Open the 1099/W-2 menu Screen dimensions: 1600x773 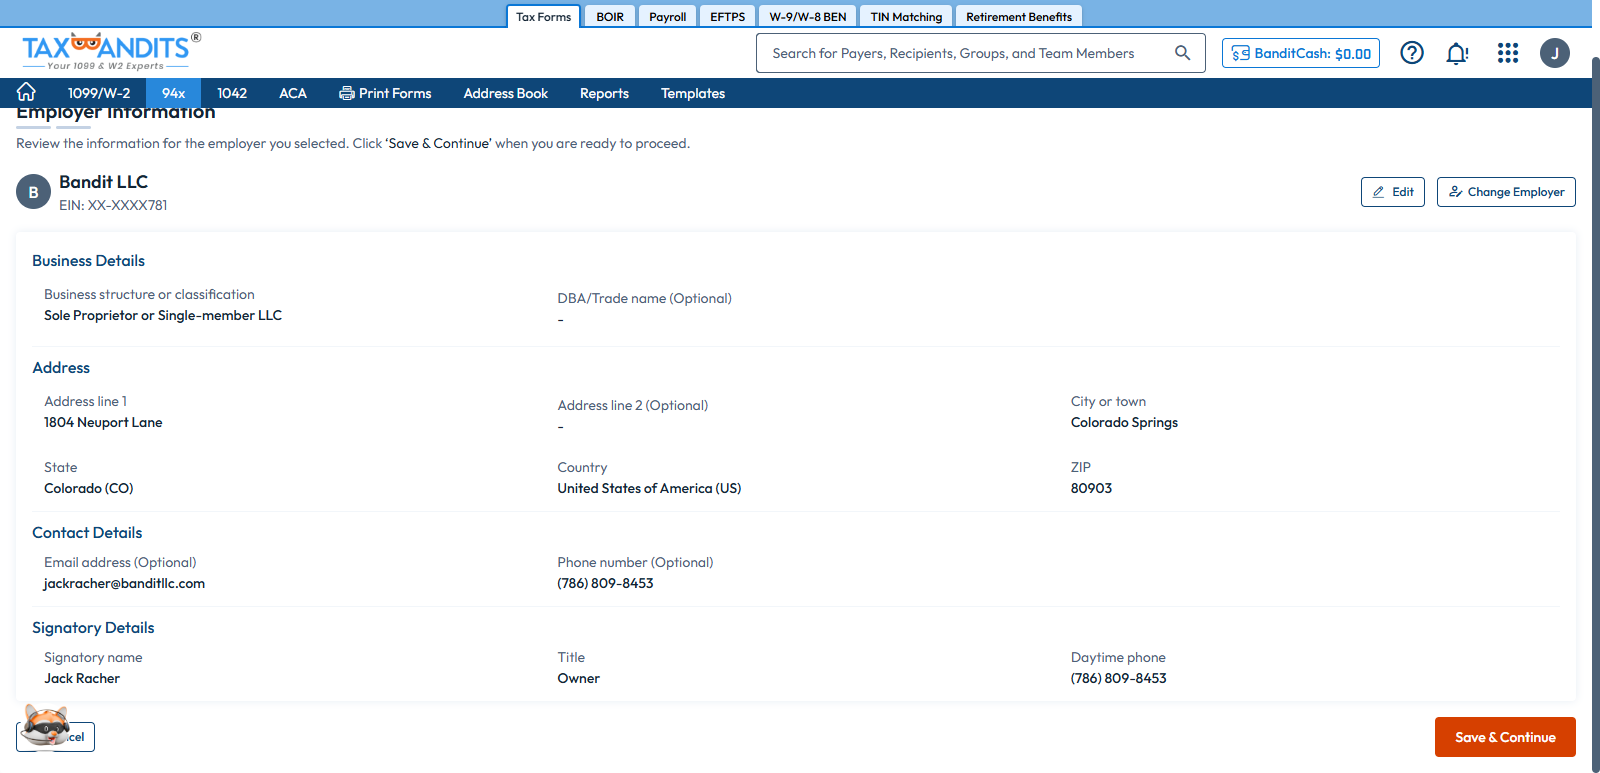(99, 93)
